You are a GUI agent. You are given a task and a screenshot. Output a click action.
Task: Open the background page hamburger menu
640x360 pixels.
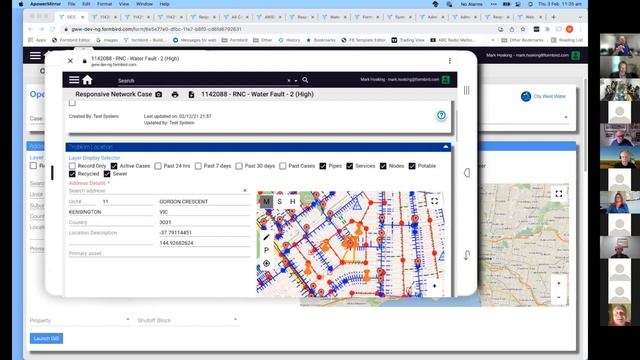(35, 55)
